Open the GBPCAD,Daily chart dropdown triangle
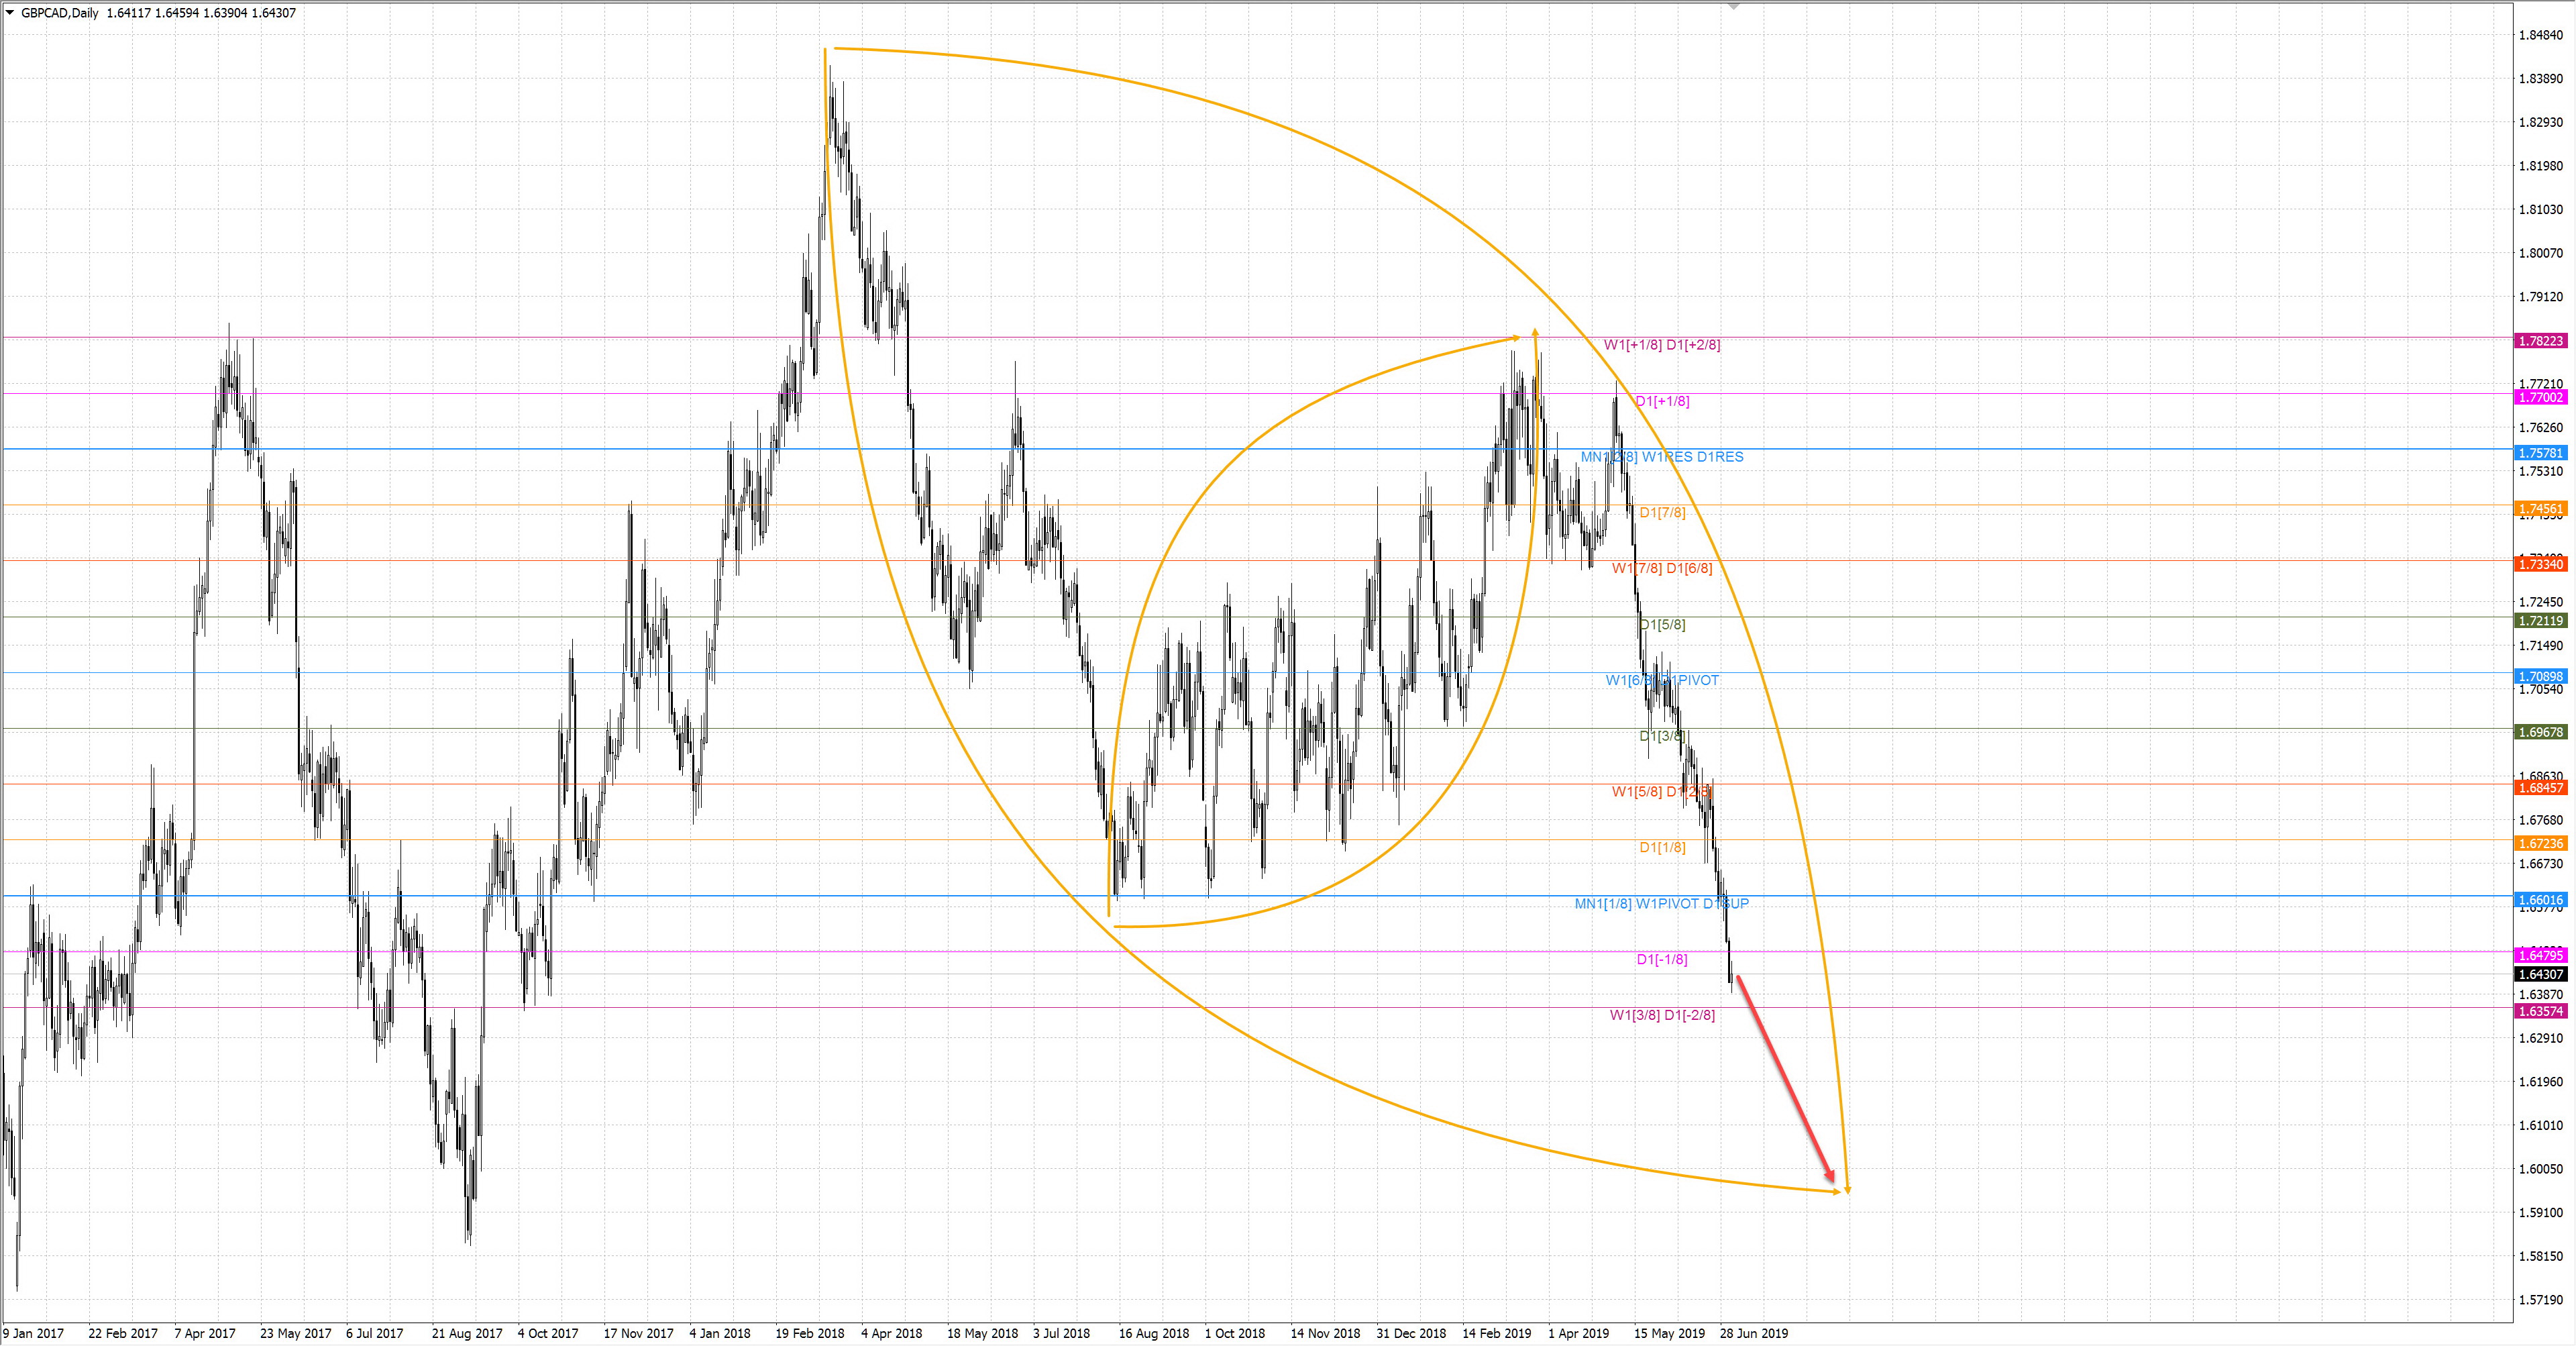The height and width of the screenshot is (1346, 2576). 10,13
